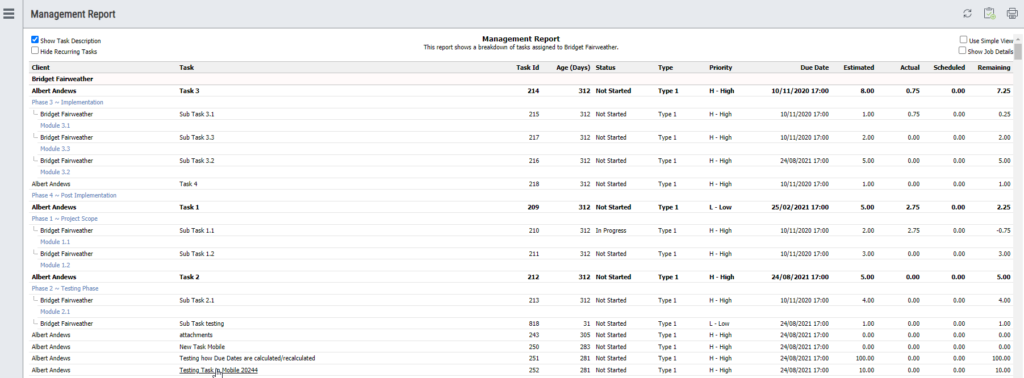Sort by the Due Date column header
This screenshot has width=1024, height=378.
tap(814, 67)
